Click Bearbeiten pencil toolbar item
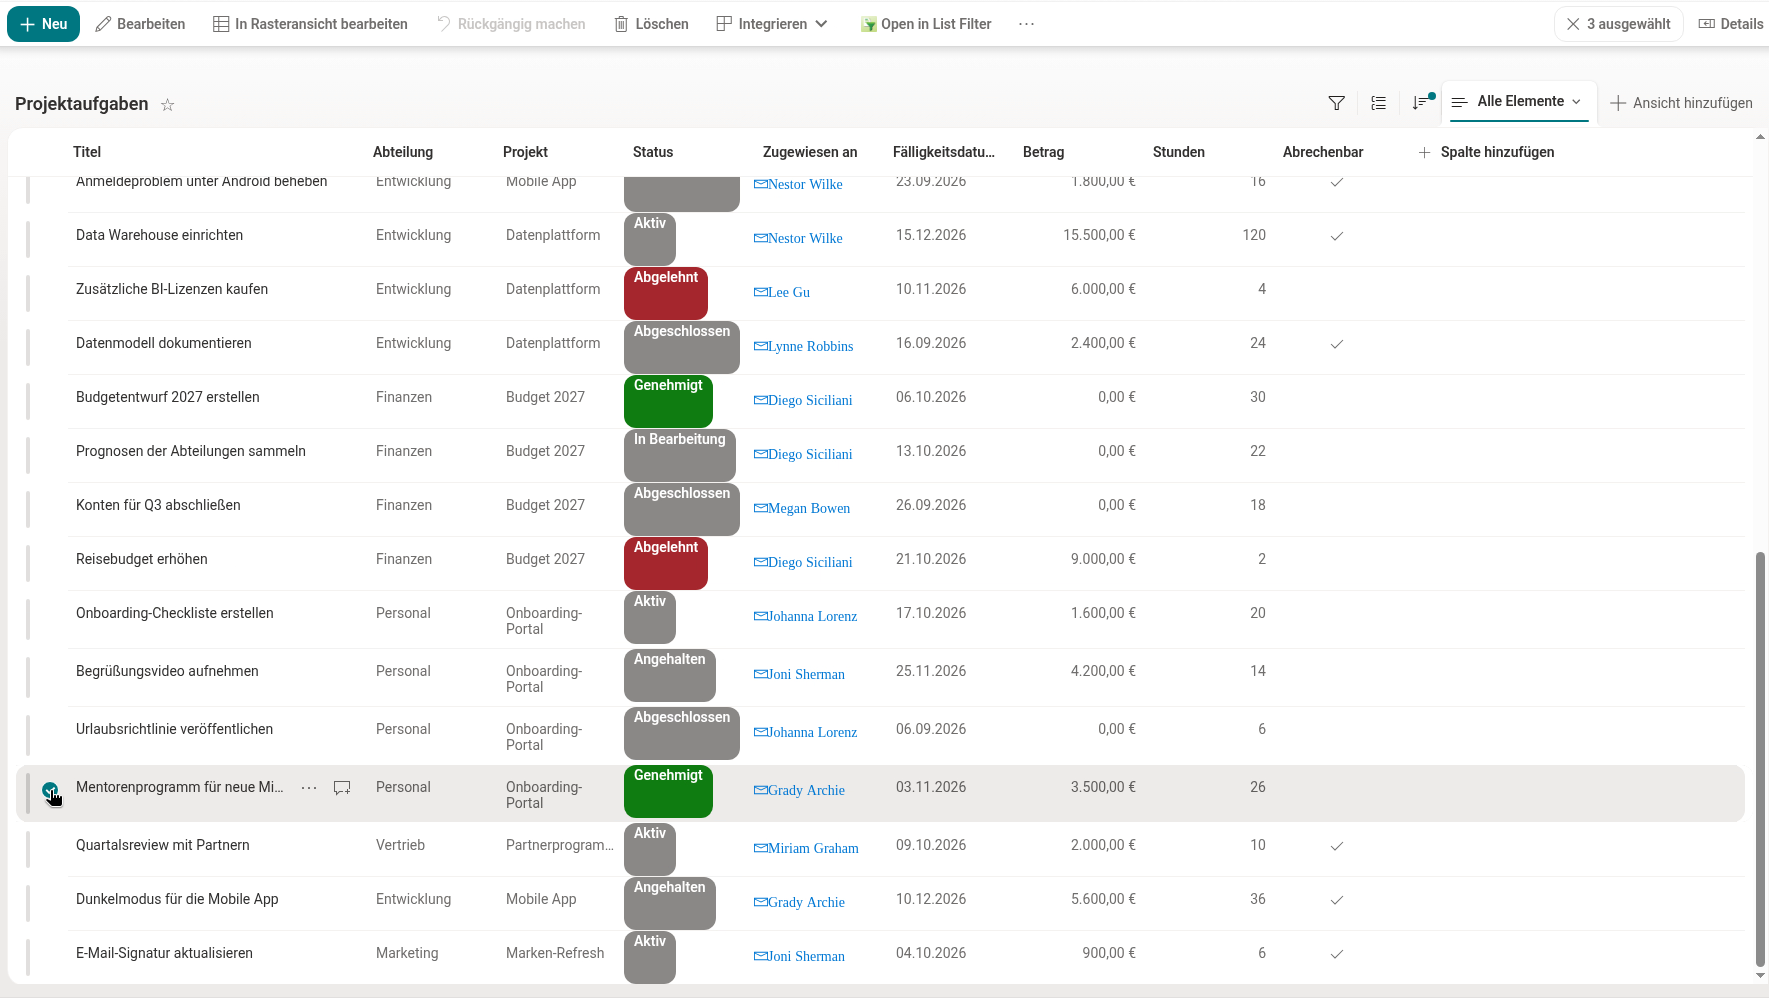The width and height of the screenshot is (1769, 998). pos(140,24)
